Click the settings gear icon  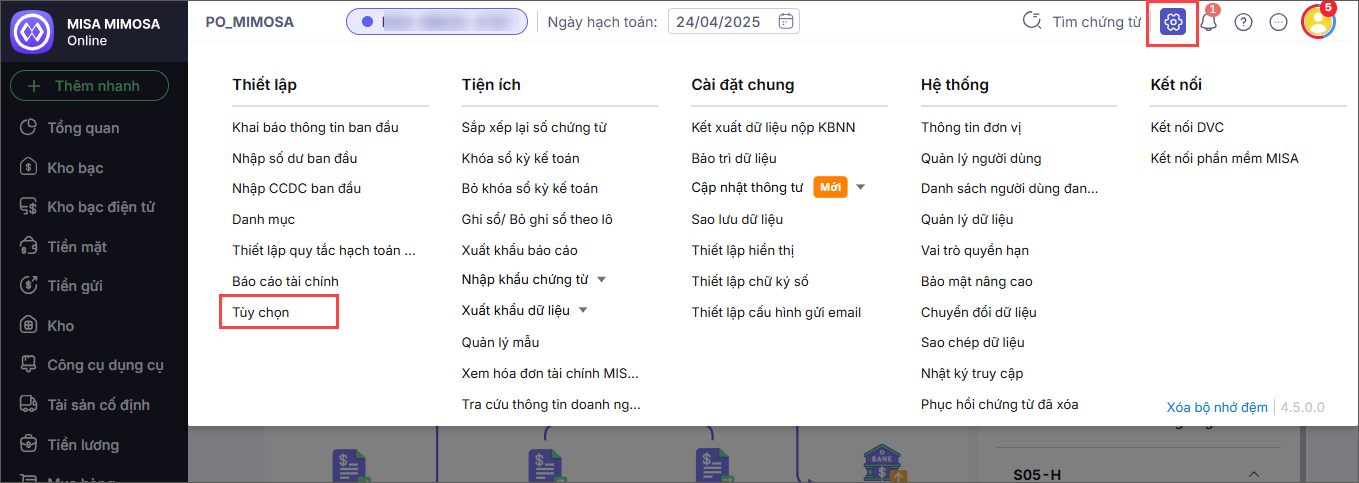pos(1173,22)
